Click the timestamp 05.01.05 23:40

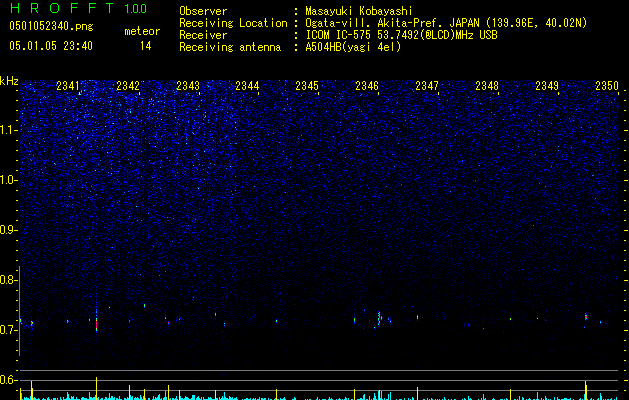click(x=51, y=46)
